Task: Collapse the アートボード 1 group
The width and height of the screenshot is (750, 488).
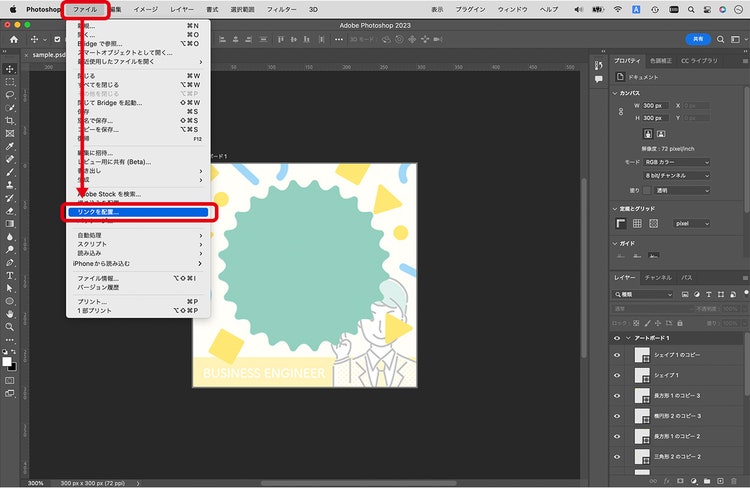Action: pos(629,338)
